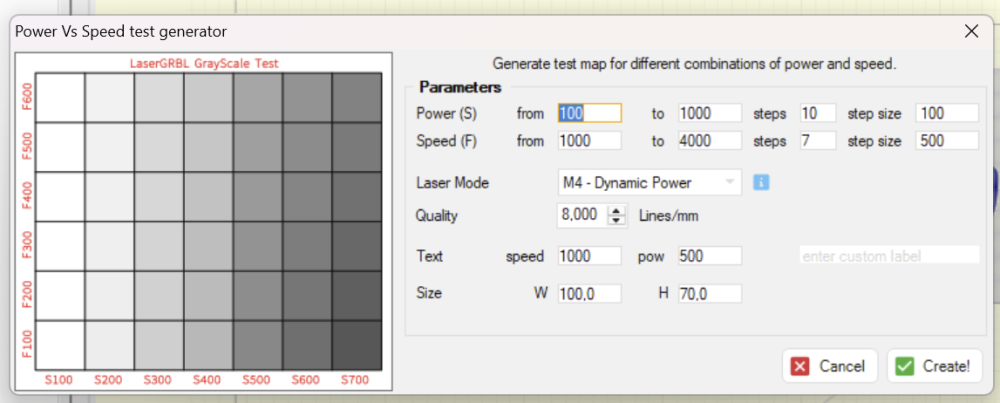Click the Parameters group heading
Screen dimensions: 1000x403
(460, 87)
